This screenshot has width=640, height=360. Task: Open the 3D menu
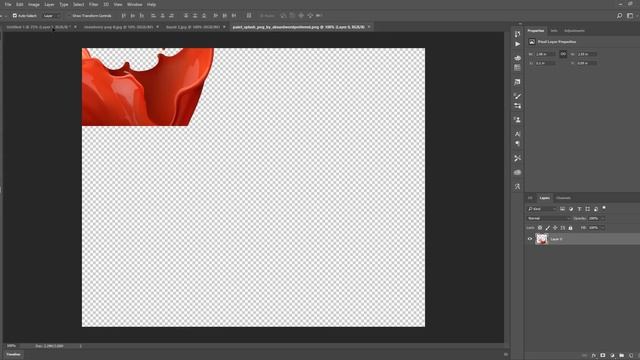(x=106, y=4)
